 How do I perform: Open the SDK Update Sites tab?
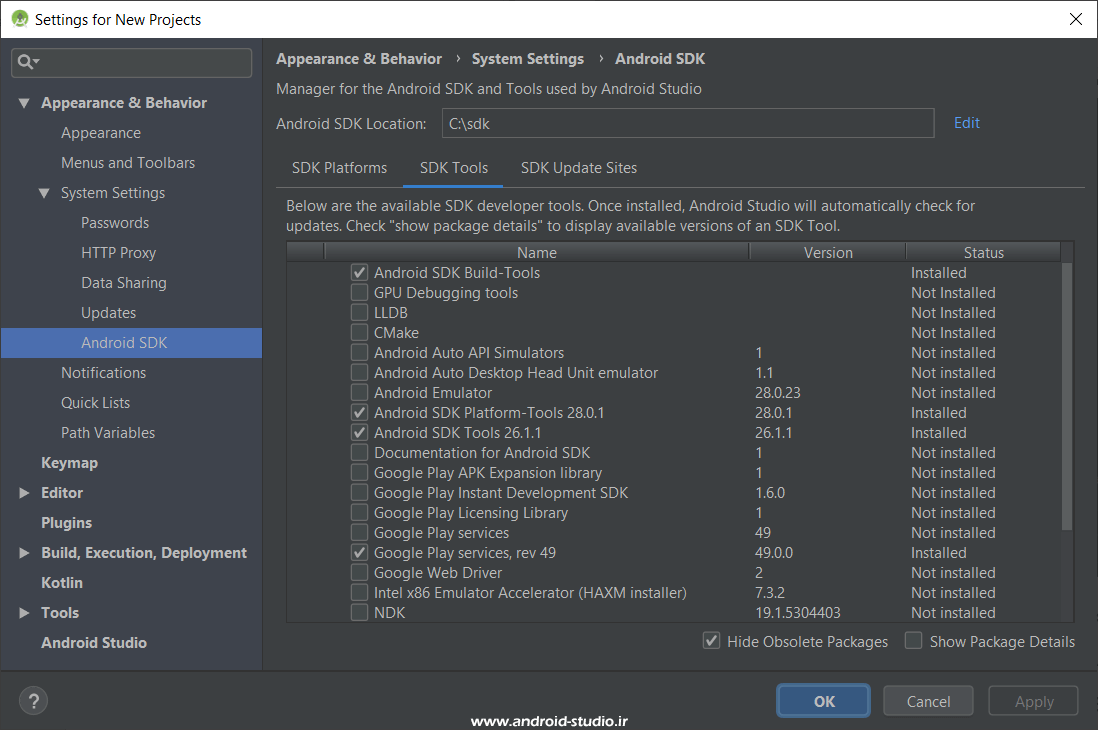click(x=579, y=168)
